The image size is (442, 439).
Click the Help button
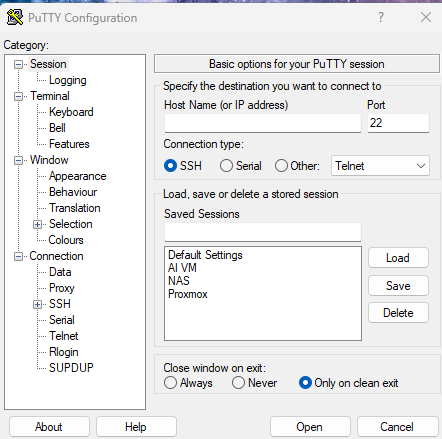pyautogui.click(x=136, y=427)
